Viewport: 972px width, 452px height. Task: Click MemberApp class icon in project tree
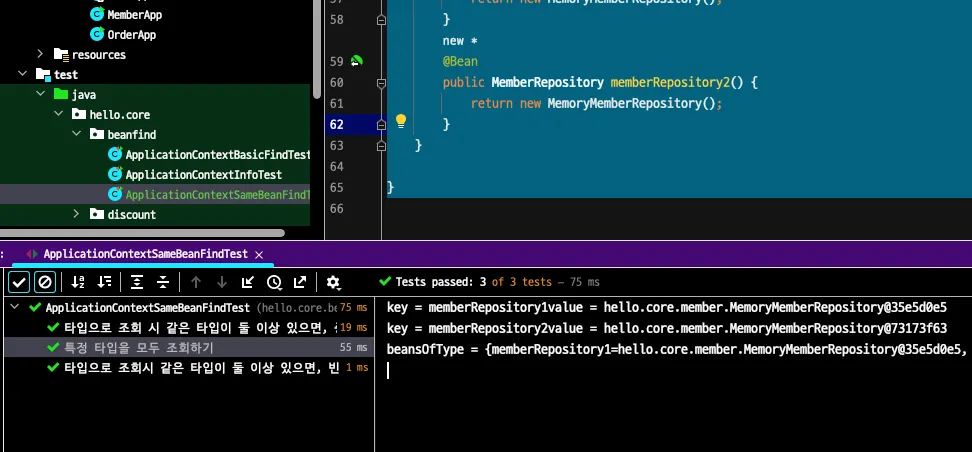click(x=97, y=14)
